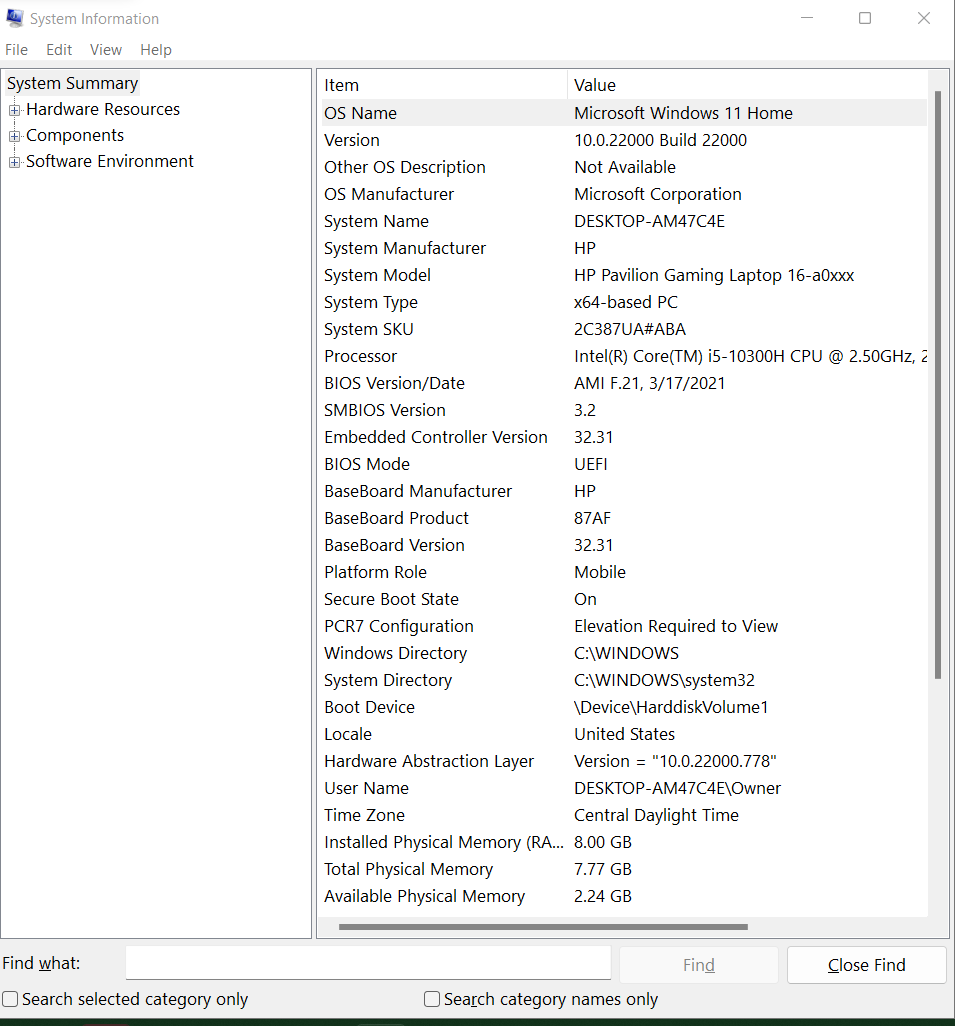Screen dimensions: 955x1026
Task: Click the Close Find button
Action: click(866, 964)
